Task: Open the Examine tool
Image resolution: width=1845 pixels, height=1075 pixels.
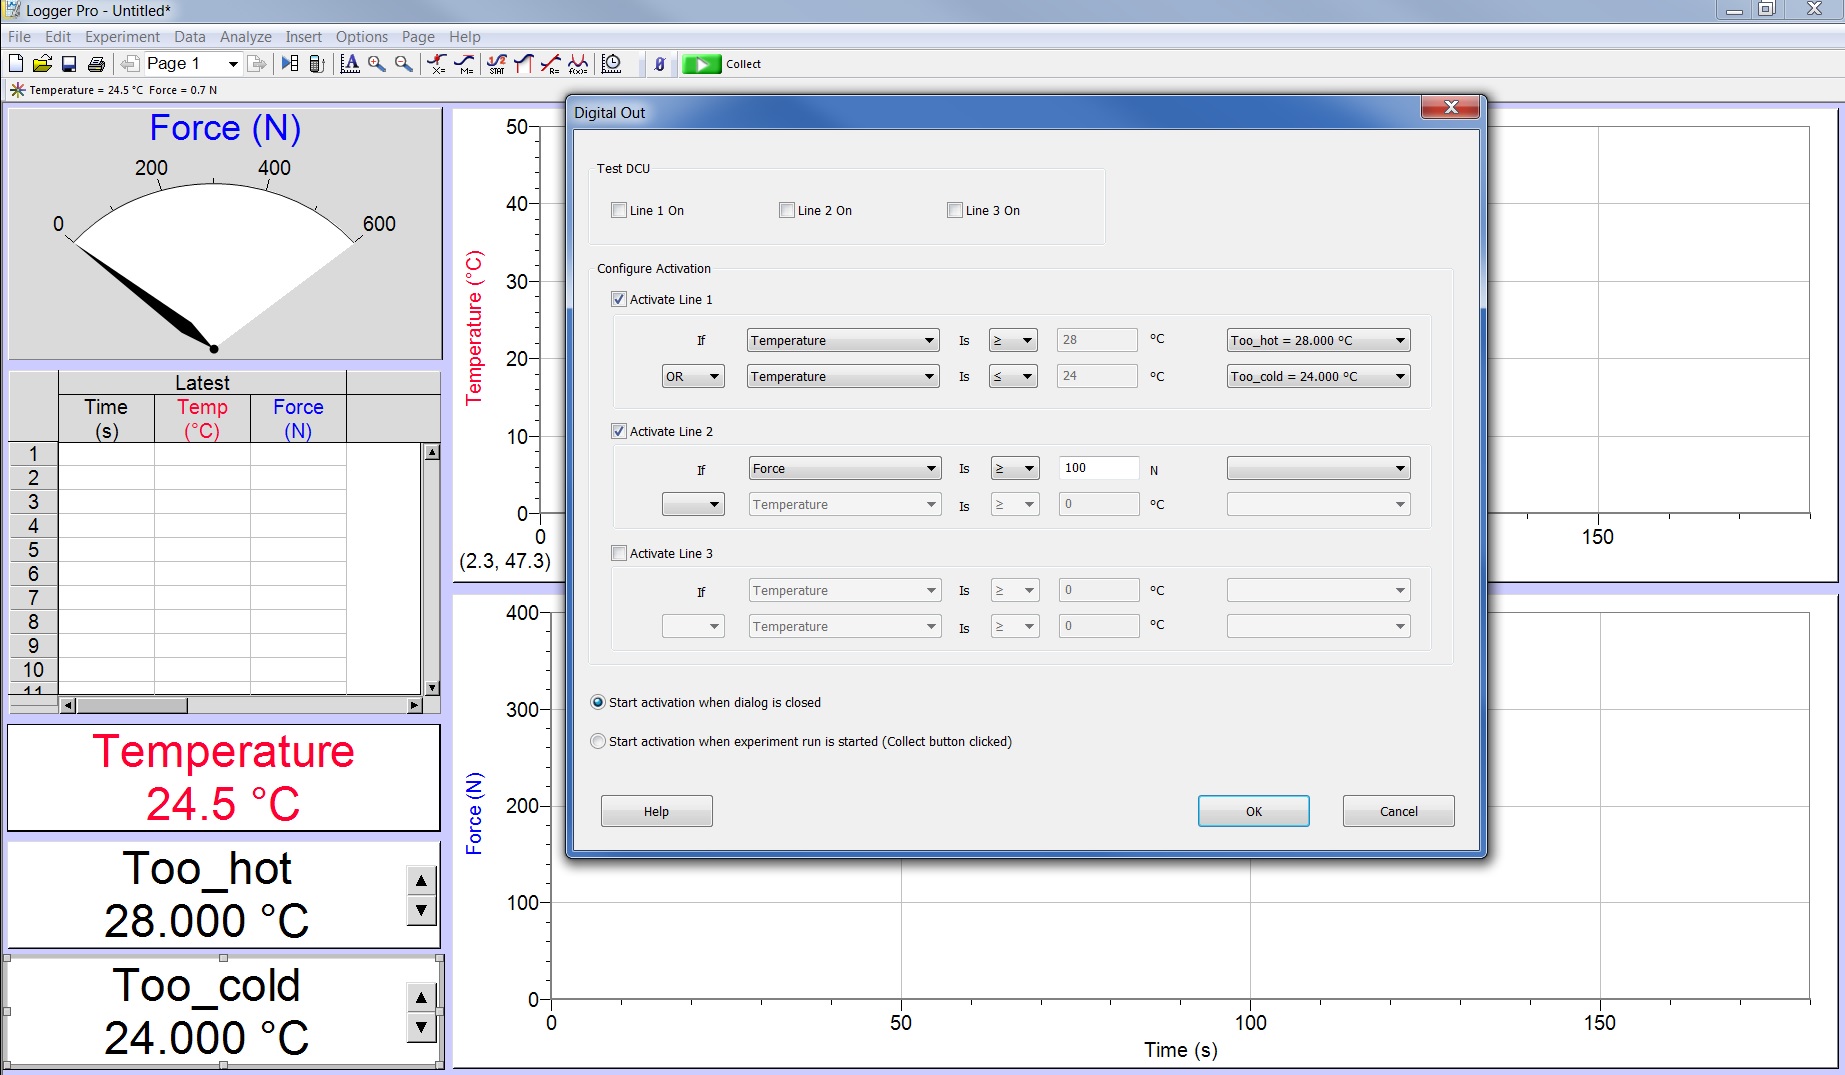Action: pyautogui.click(x=437, y=63)
